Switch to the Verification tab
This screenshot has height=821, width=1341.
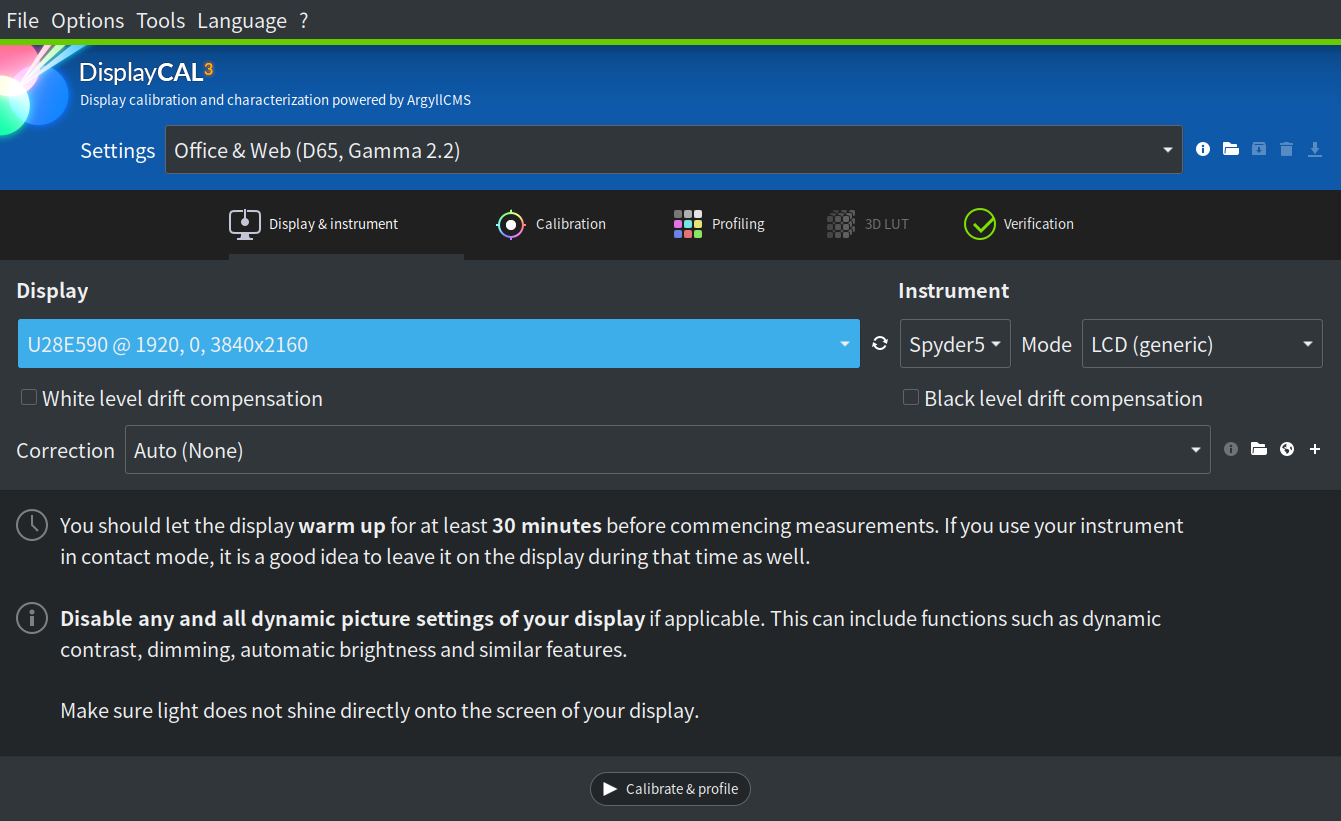[x=1018, y=224]
